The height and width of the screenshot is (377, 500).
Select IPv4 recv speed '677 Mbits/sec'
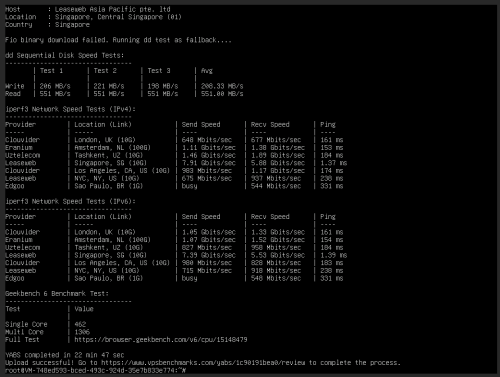276,140
